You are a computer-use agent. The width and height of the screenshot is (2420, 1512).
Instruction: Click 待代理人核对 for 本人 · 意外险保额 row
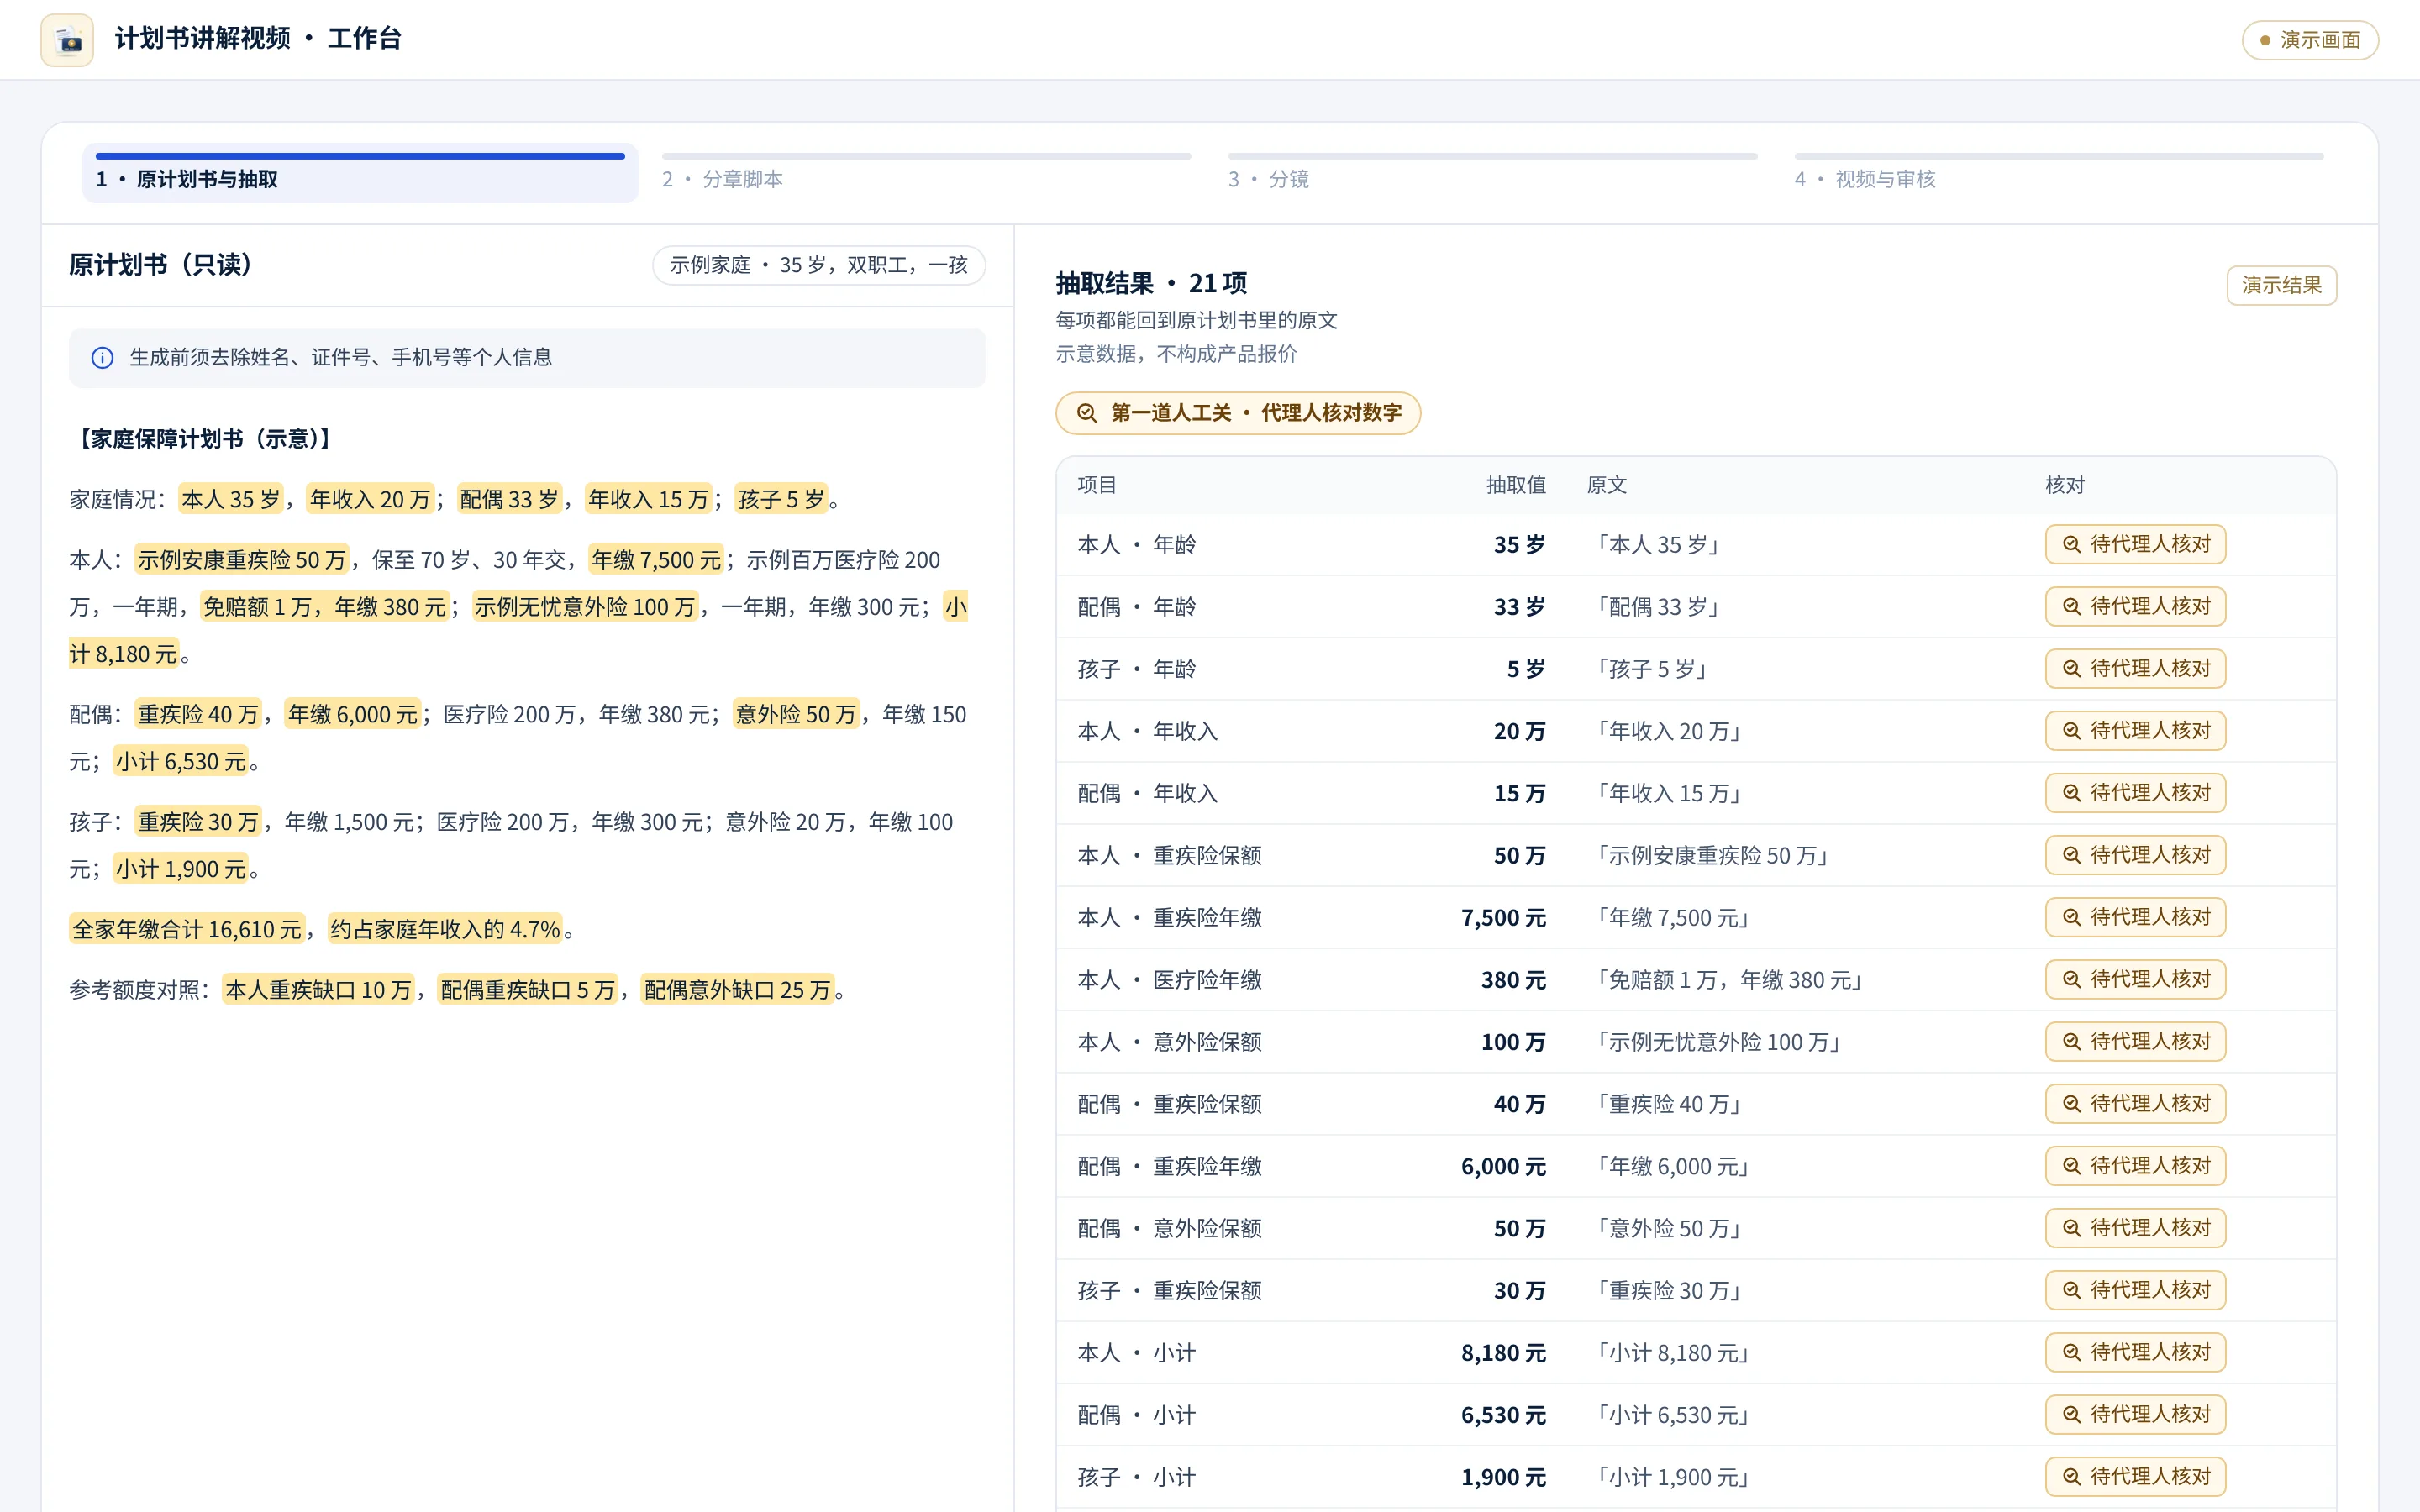(2135, 1041)
